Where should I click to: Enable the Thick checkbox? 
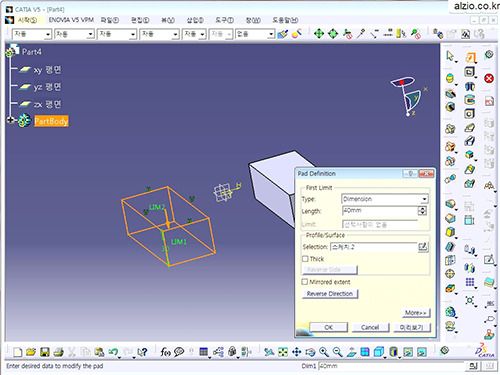[305, 259]
